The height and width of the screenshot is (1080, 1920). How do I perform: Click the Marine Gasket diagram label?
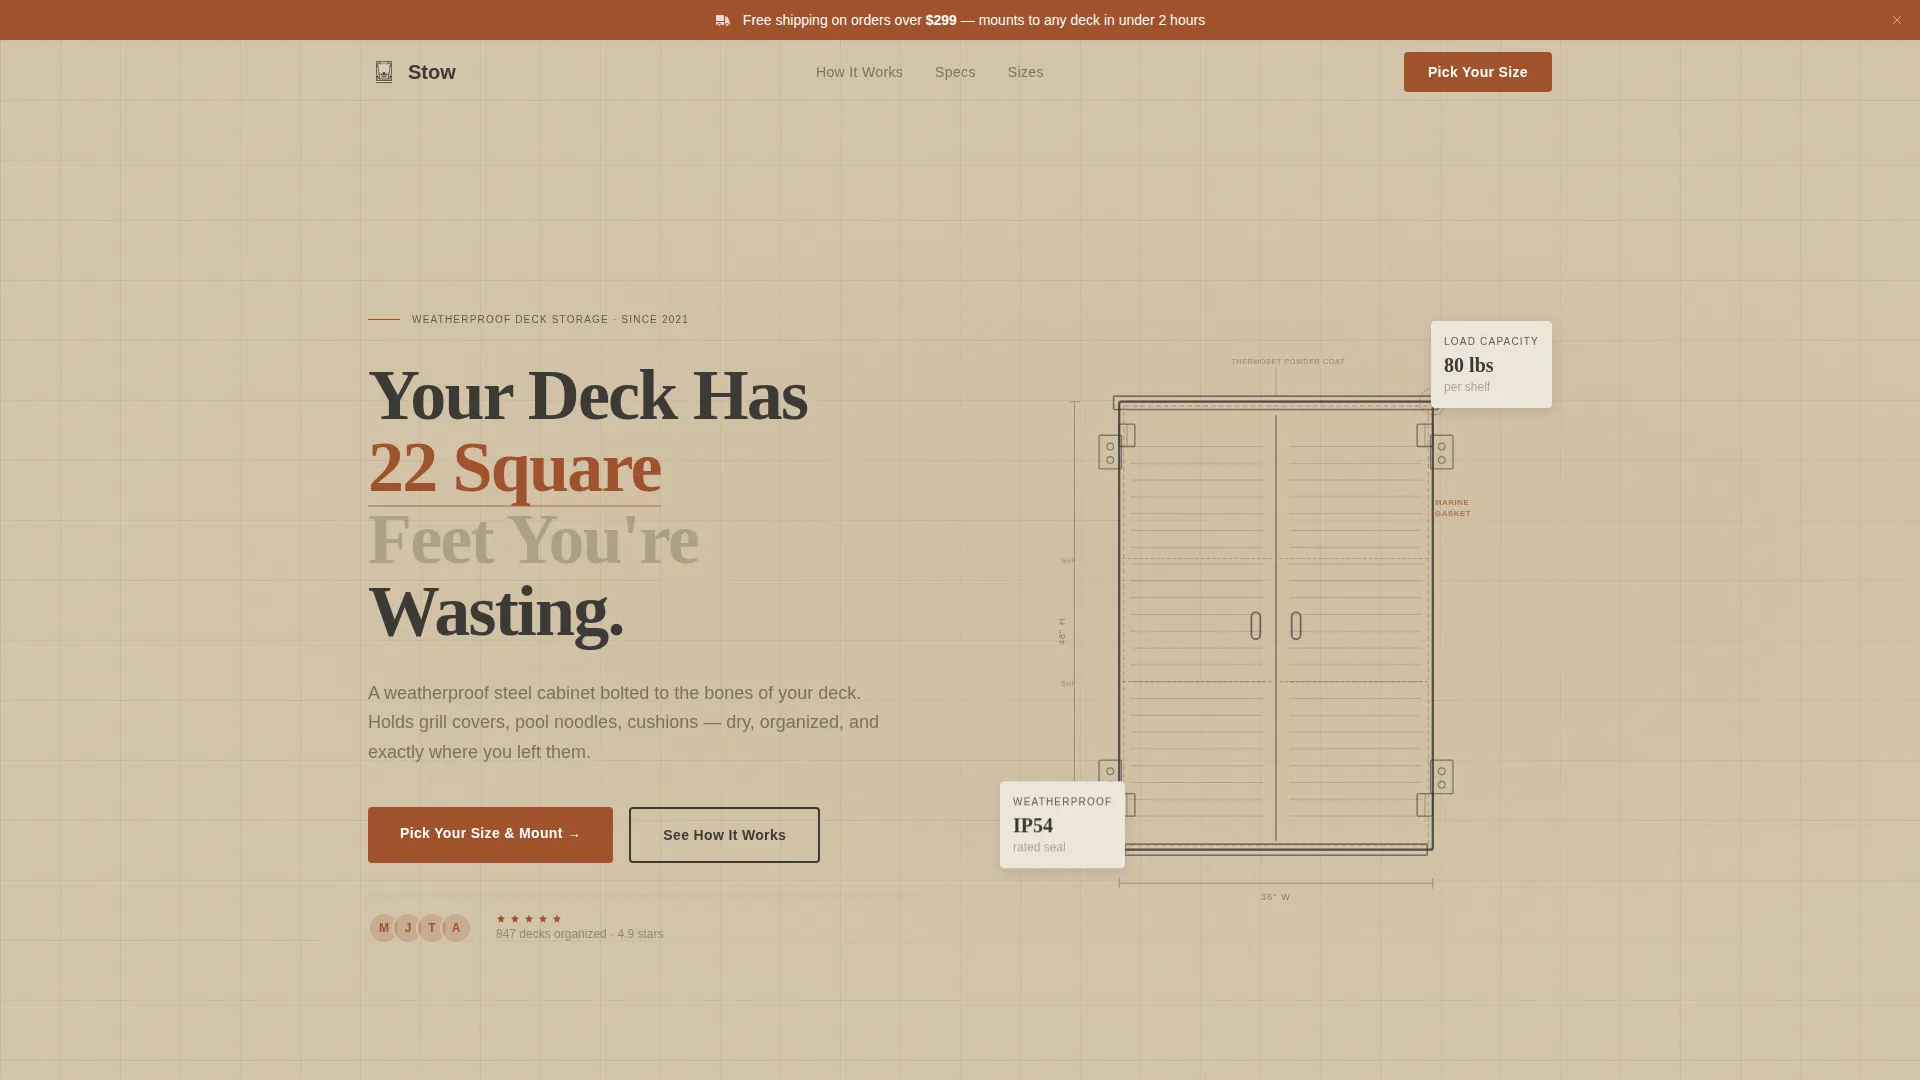[1453, 508]
